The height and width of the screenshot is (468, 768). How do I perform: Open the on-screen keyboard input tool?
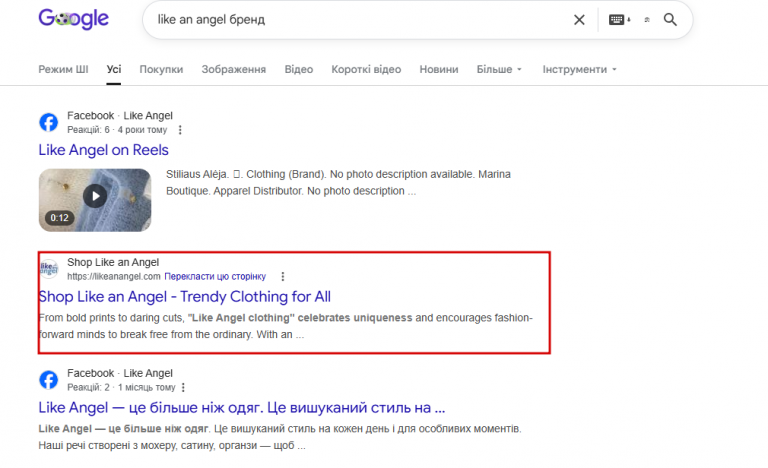point(619,20)
